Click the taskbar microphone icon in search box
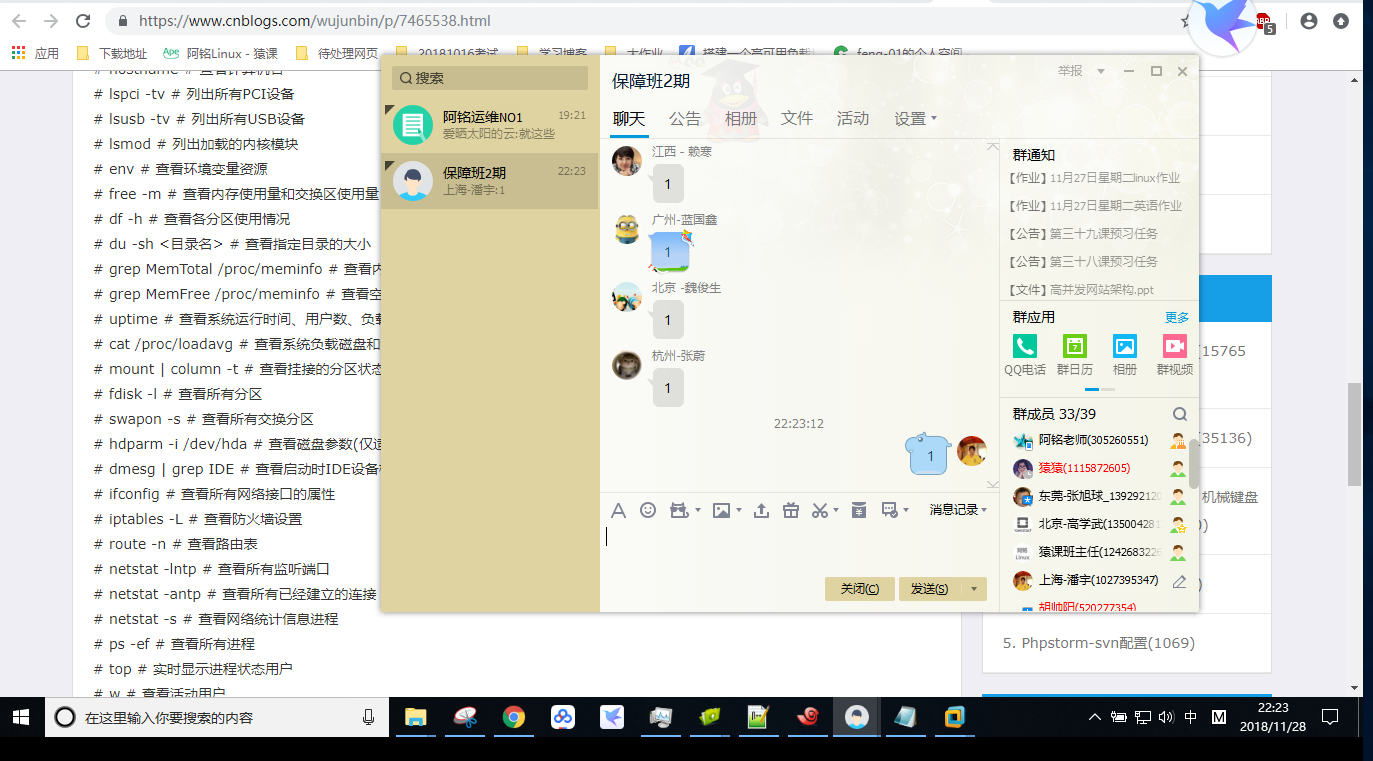 tap(369, 717)
